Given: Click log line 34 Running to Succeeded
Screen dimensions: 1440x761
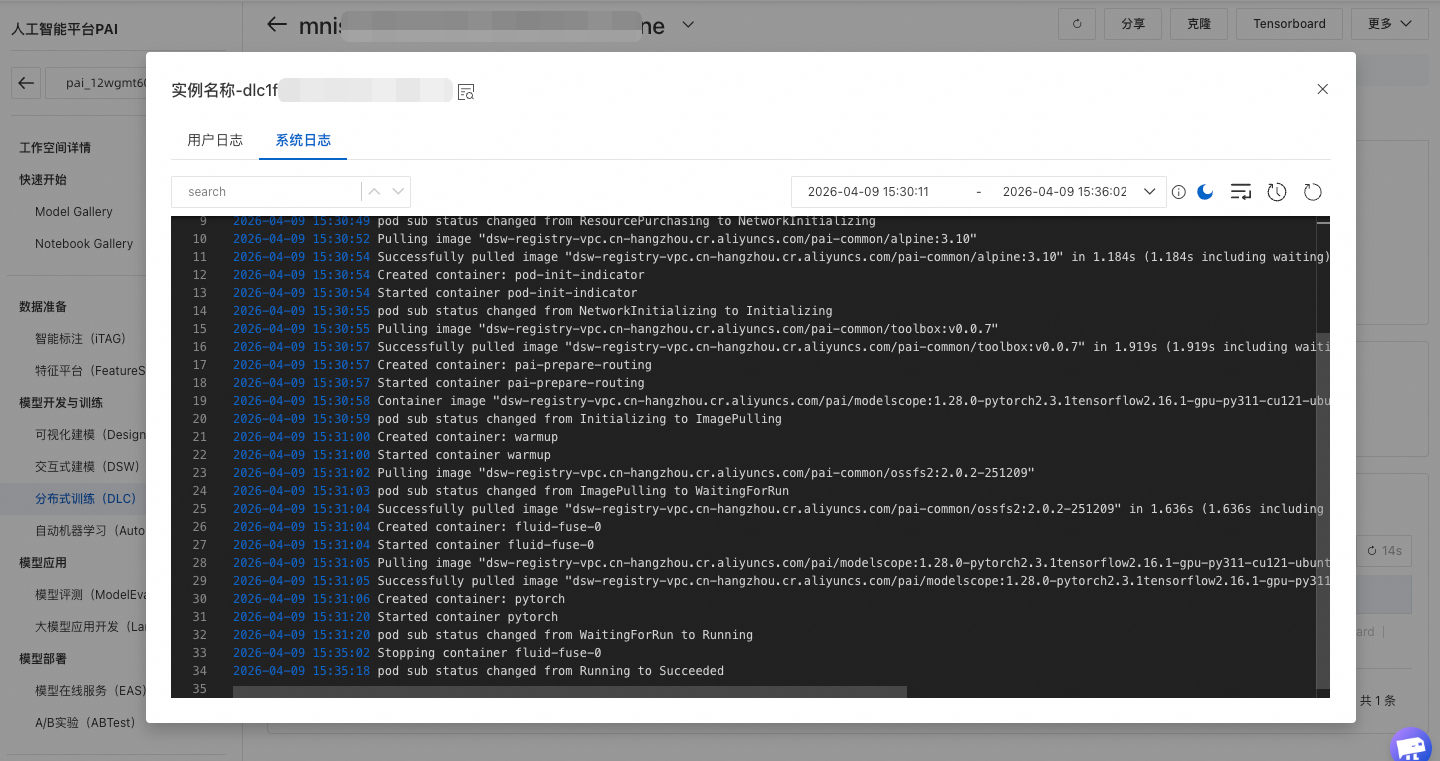Looking at the screenshot, I should click(551, 671).
